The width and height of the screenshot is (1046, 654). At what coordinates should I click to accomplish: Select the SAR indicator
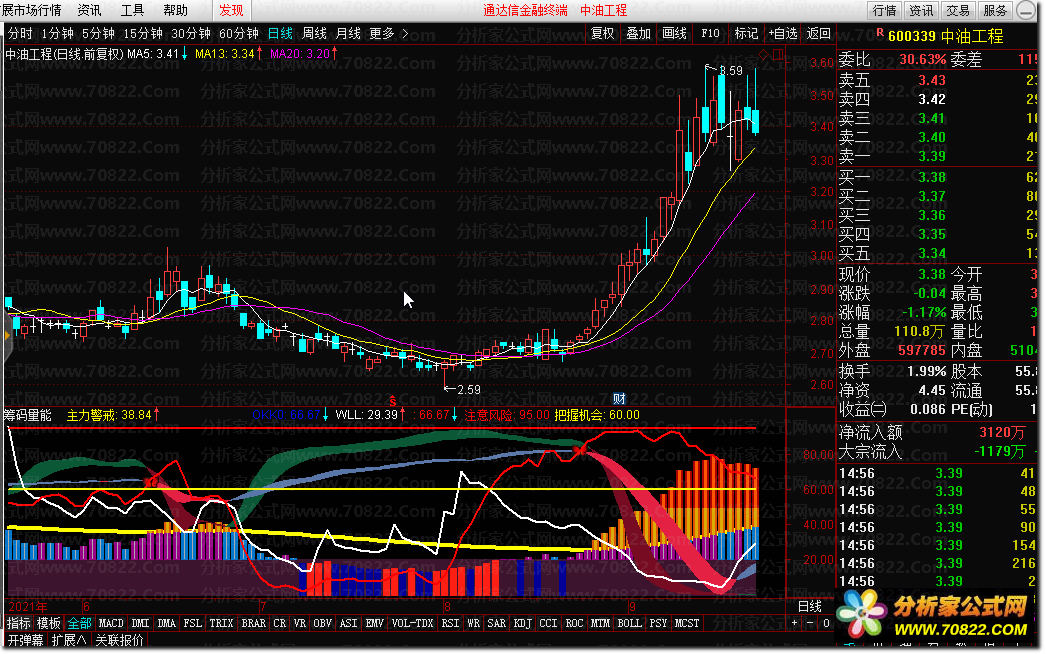(x=496, y=623)
